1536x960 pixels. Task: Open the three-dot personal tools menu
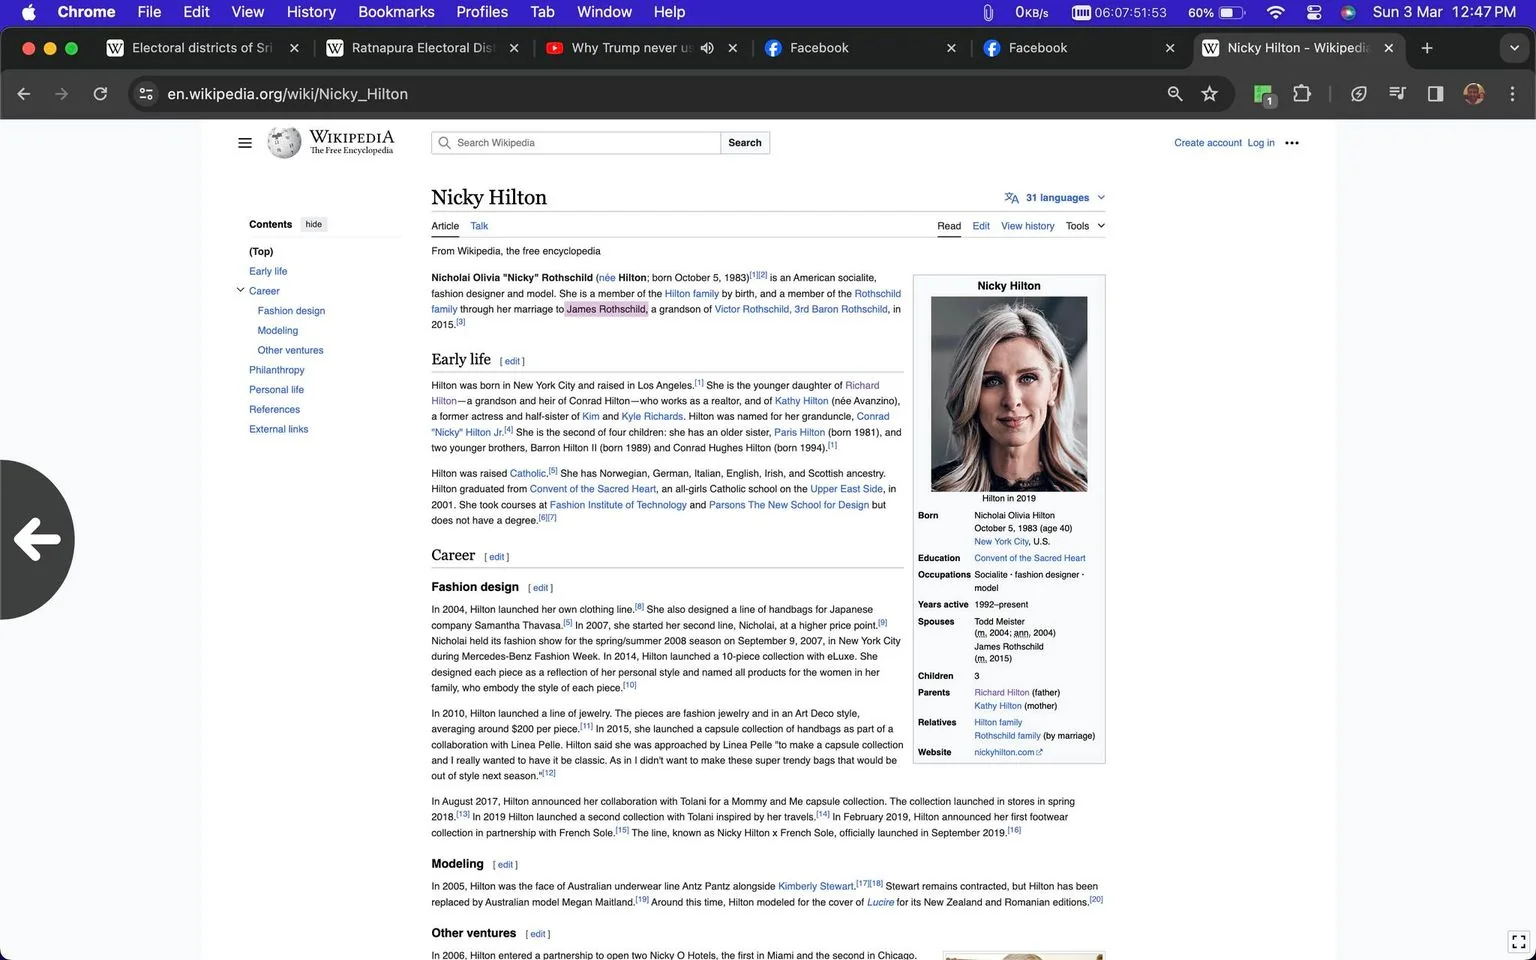(x=1292, y=143)
